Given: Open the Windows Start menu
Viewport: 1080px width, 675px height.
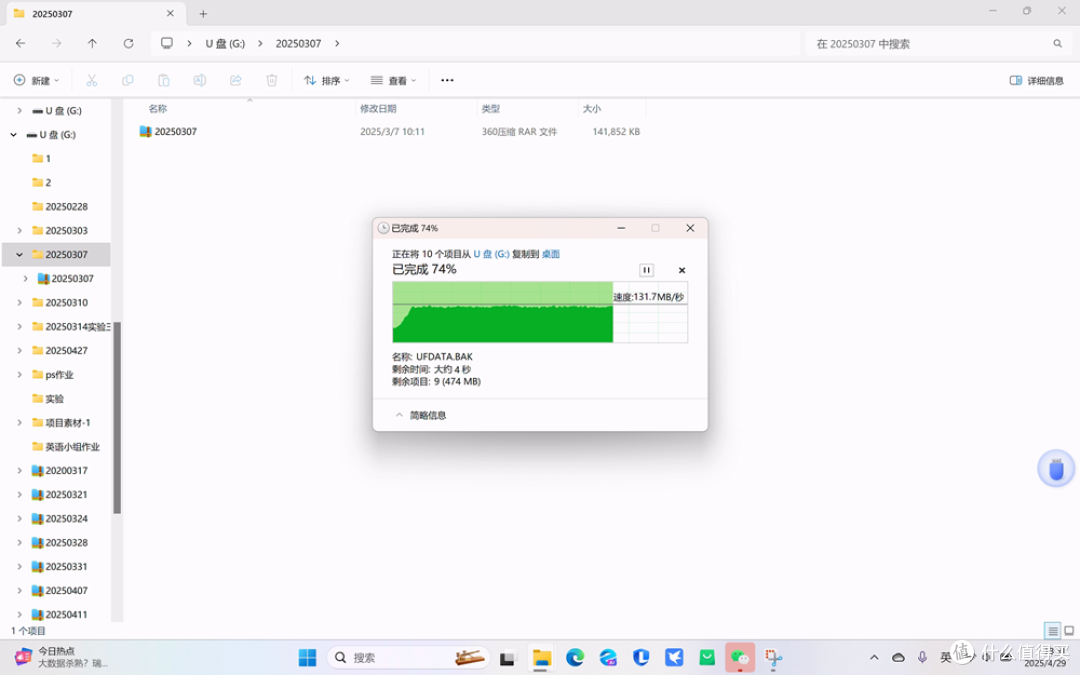Looking at the screenshot, I should click(x=307, y=658).
